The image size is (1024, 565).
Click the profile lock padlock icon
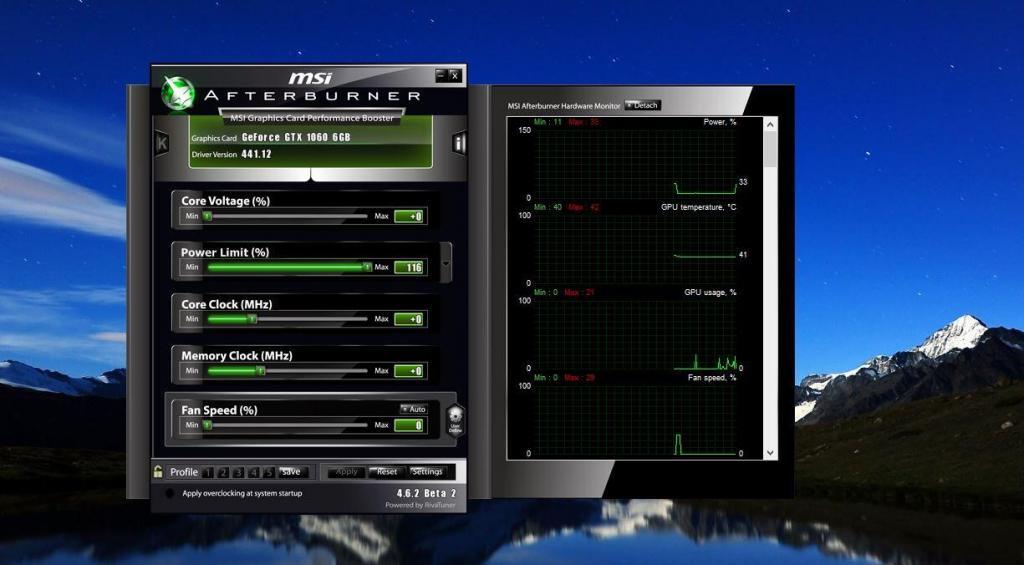(158, 472)
